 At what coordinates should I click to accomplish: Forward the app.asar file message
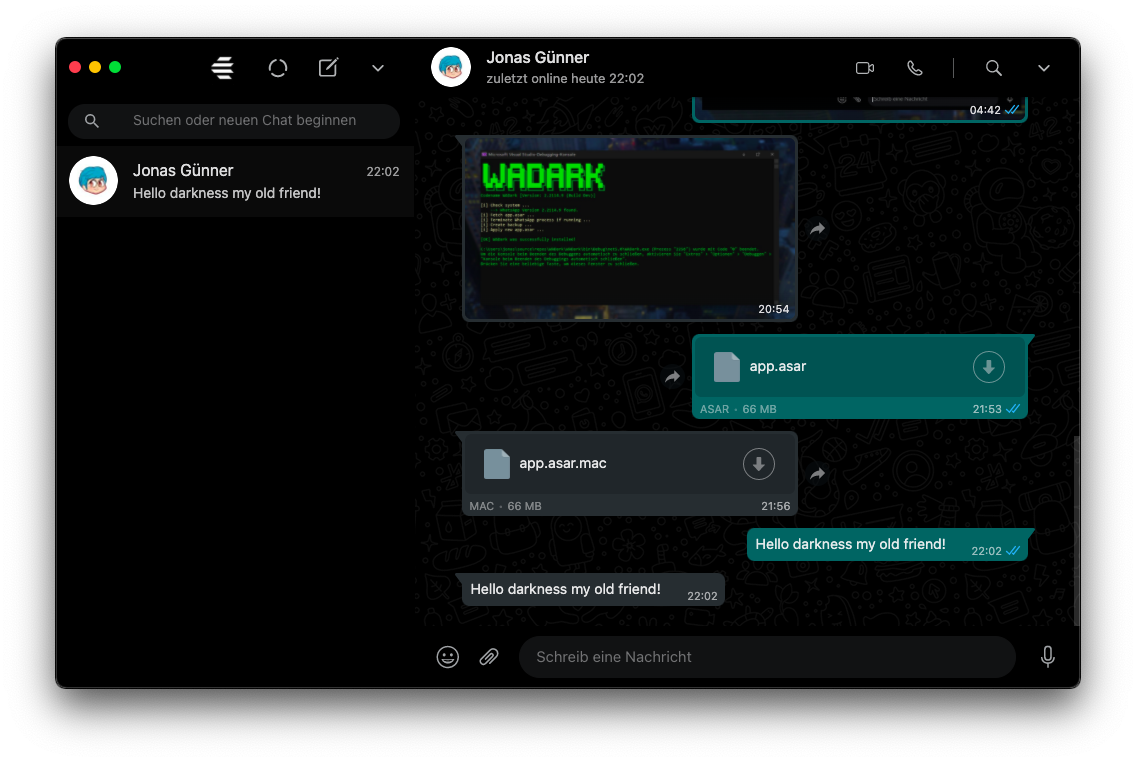[x=672, y=377]
